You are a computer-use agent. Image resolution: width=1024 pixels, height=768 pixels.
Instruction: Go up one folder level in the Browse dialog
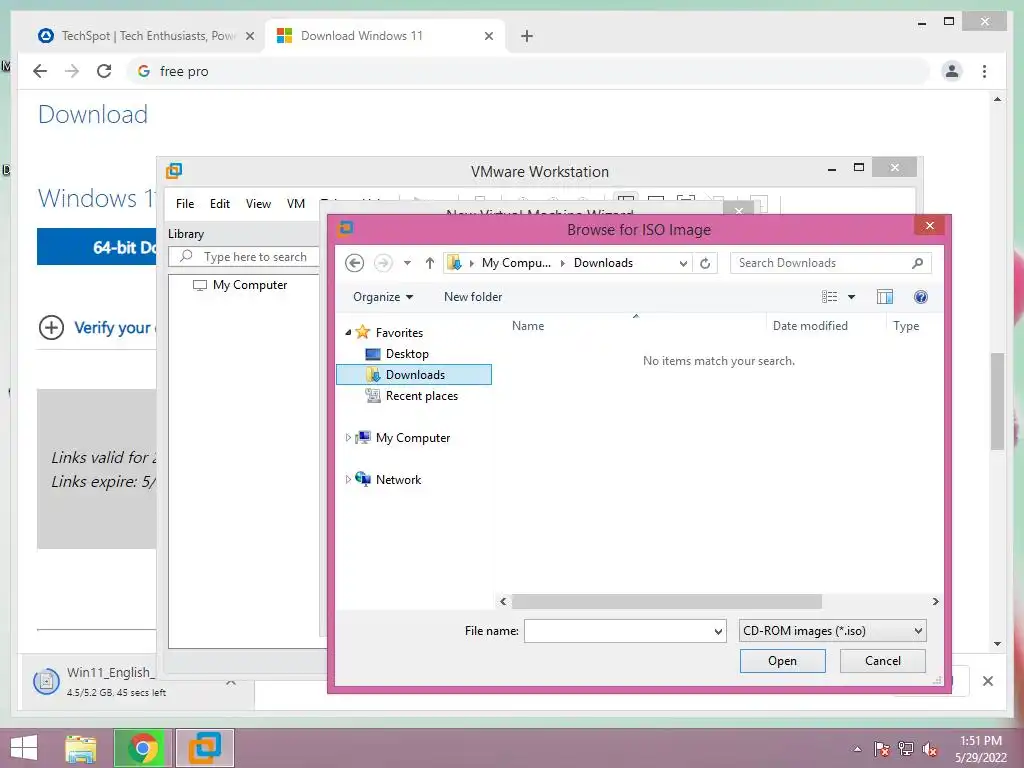(x=430, y=263)
